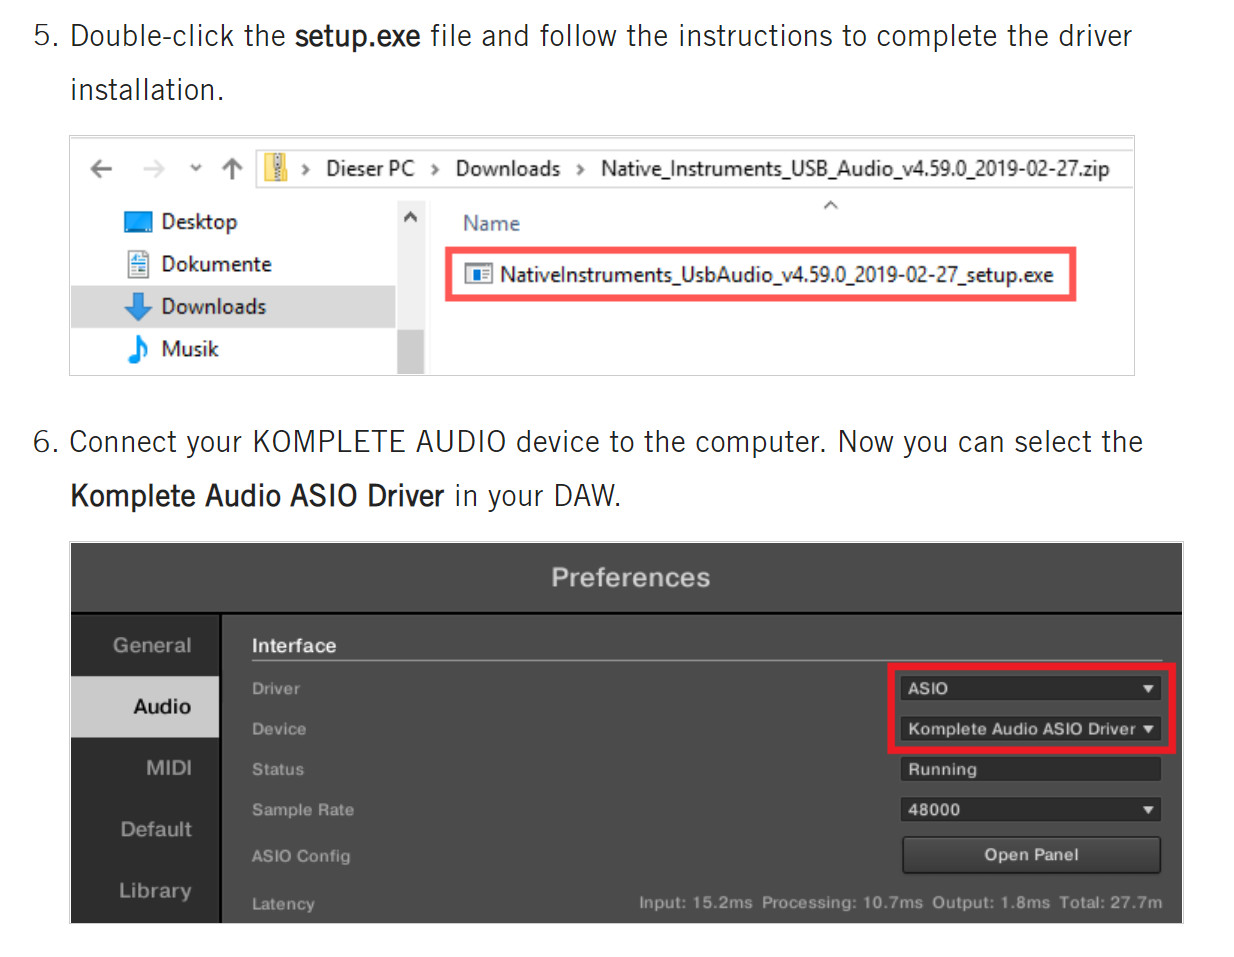The width and height of the screenshot is (1234, 957).
Task: Click the Open Panel button
Action: pyautogui.click(x=1031, y=855)
